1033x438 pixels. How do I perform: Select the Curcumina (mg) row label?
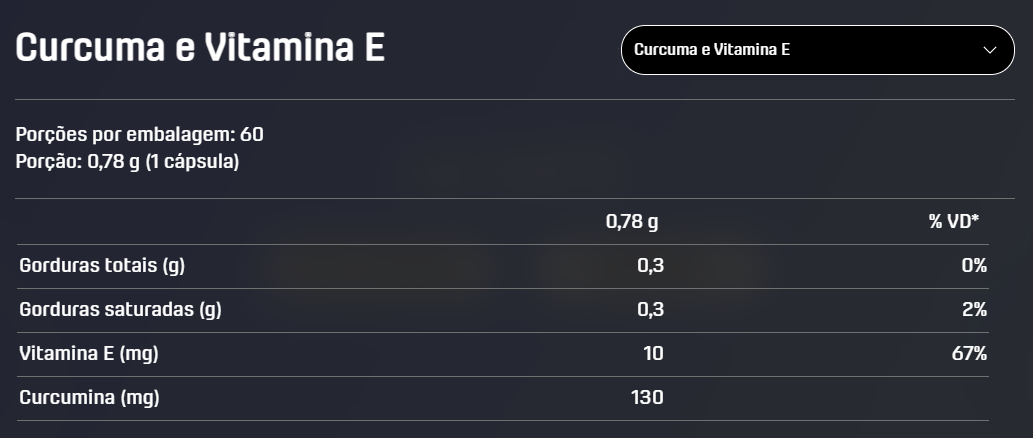90,398
